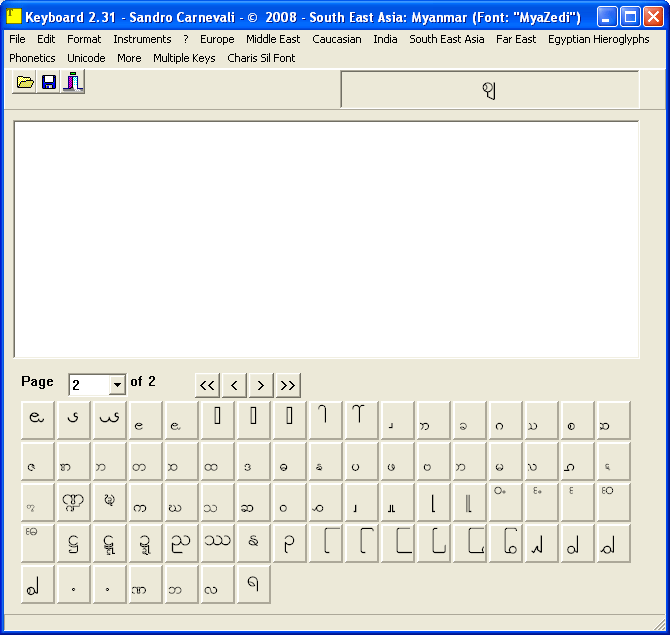Jump to last page with >> button
670x635 pixels.
288,385
